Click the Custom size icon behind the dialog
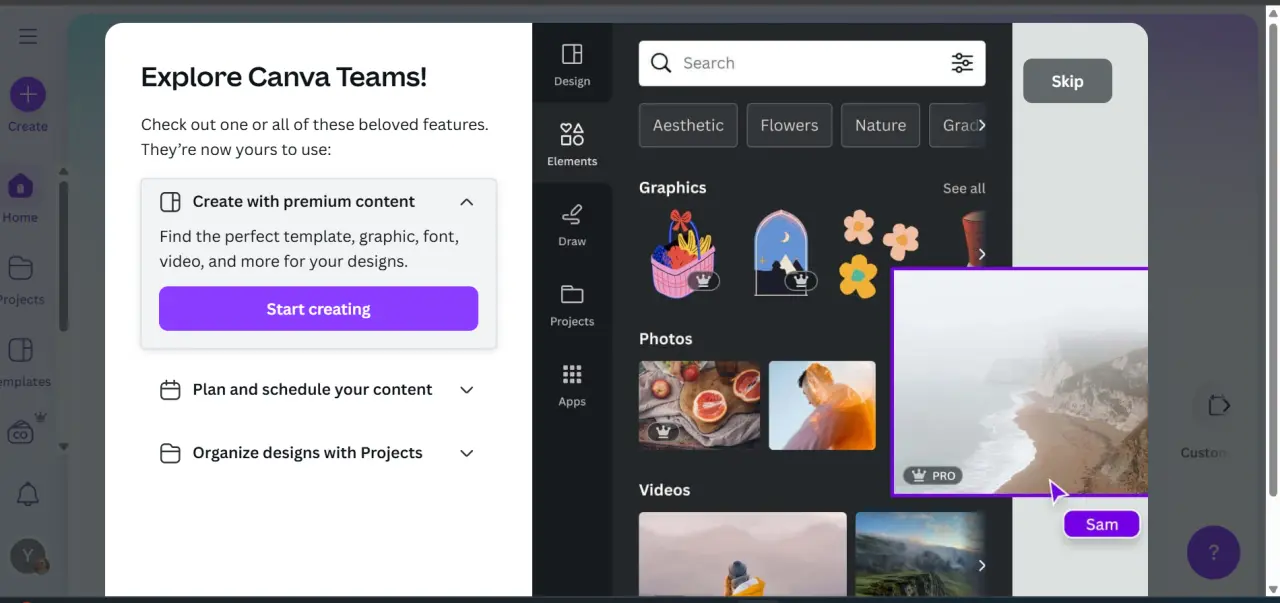 (1218, 405)
